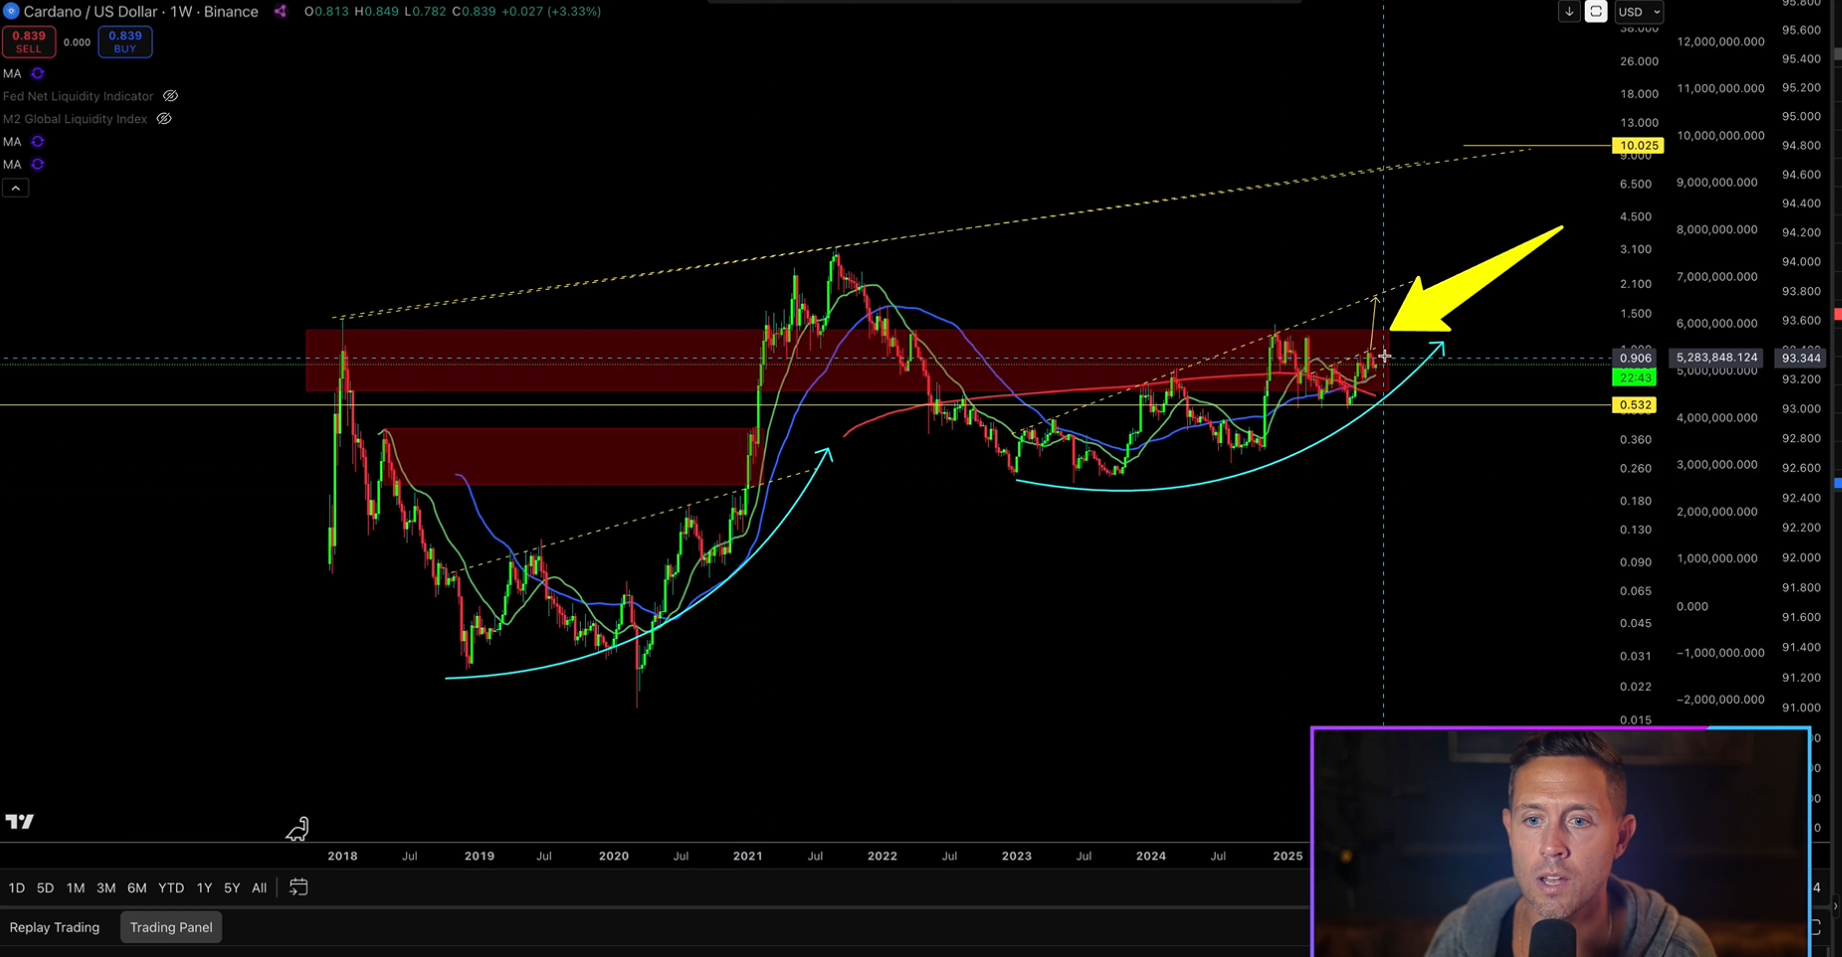This screenshot has height=957, width=1842.
Task: Click the purple share-node icon beside Binance
Action: (280, 11)
